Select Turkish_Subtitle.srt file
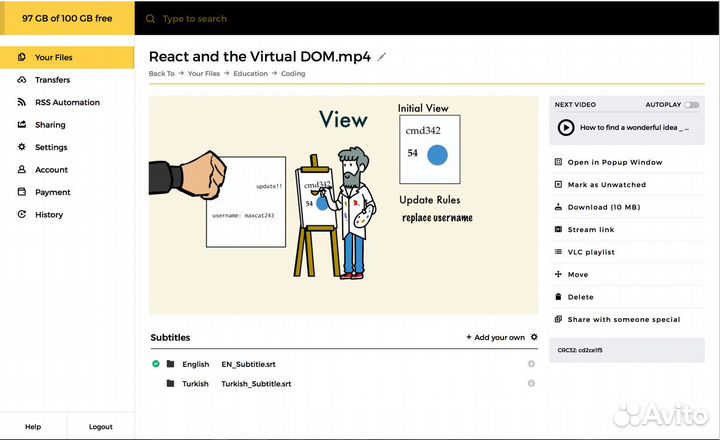This screenshot has width=720, height=440. click(256, 383)
